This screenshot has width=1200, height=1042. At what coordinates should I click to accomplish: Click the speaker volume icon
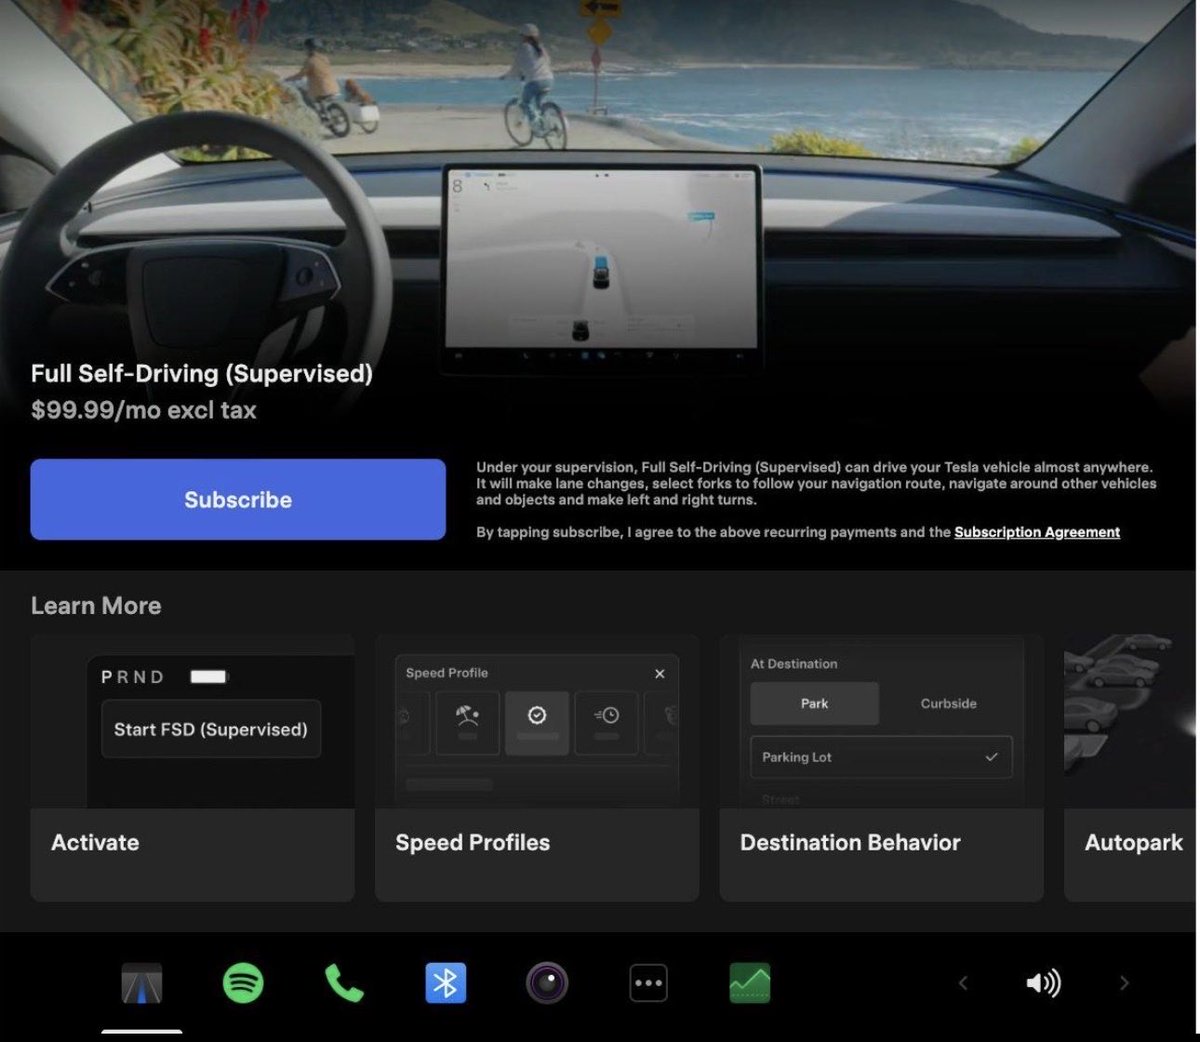(1043, 984)
